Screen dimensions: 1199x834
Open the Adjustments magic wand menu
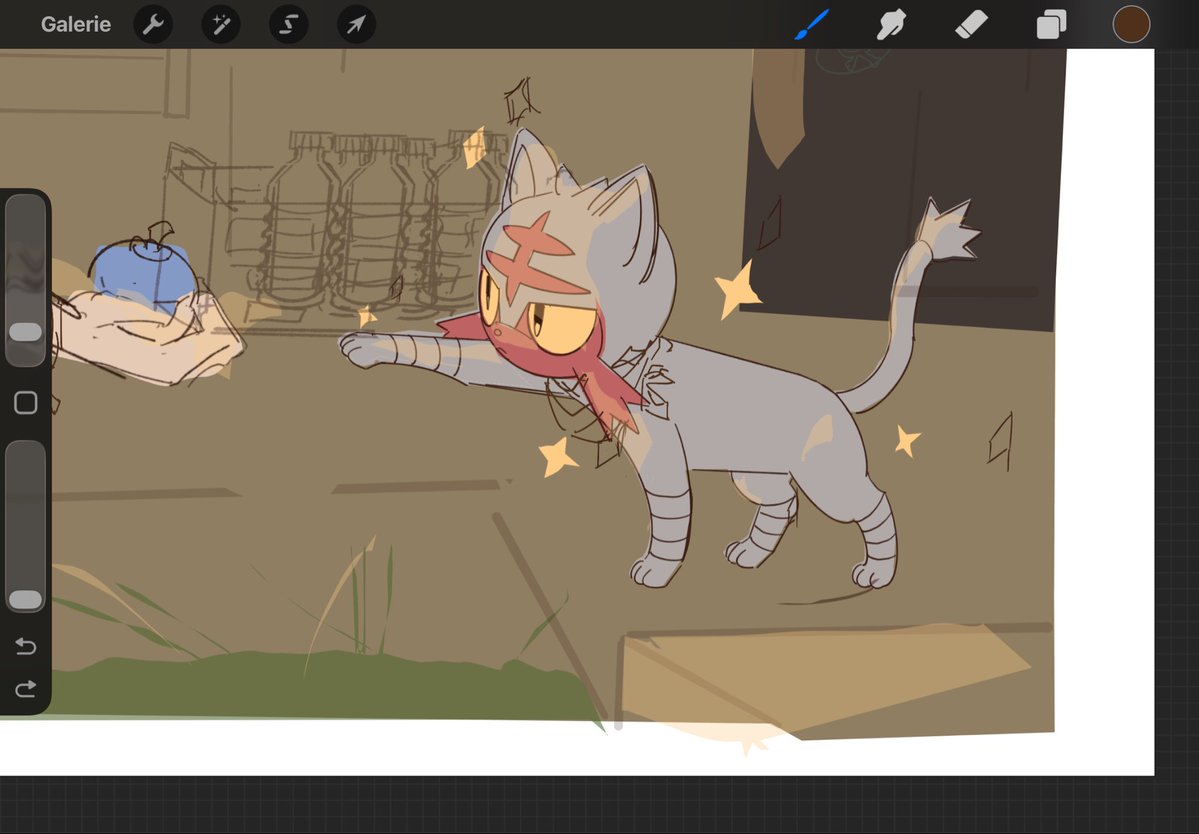point(221,24)
